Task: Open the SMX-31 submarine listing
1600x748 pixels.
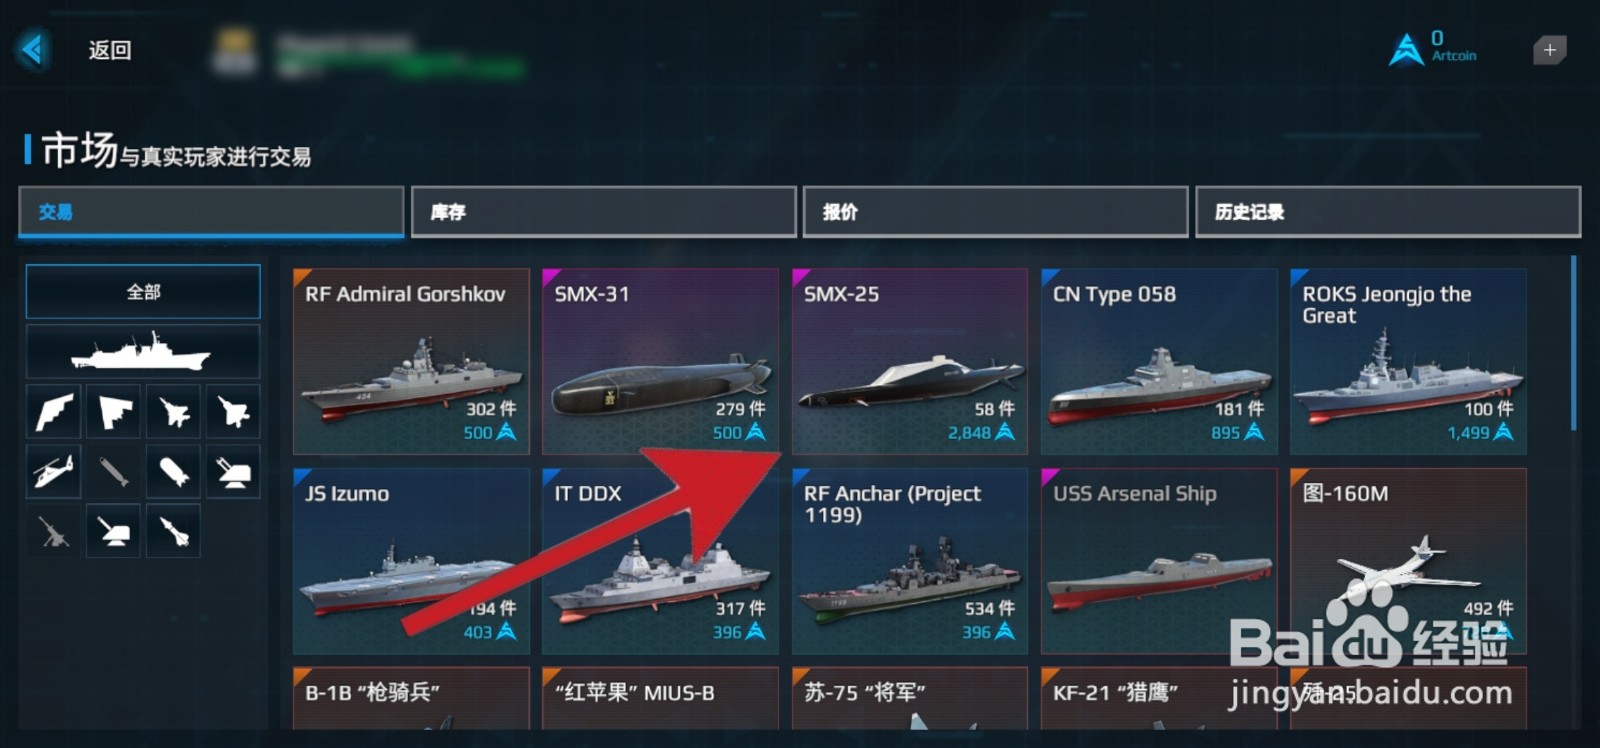Action: [x=660, y=361]
